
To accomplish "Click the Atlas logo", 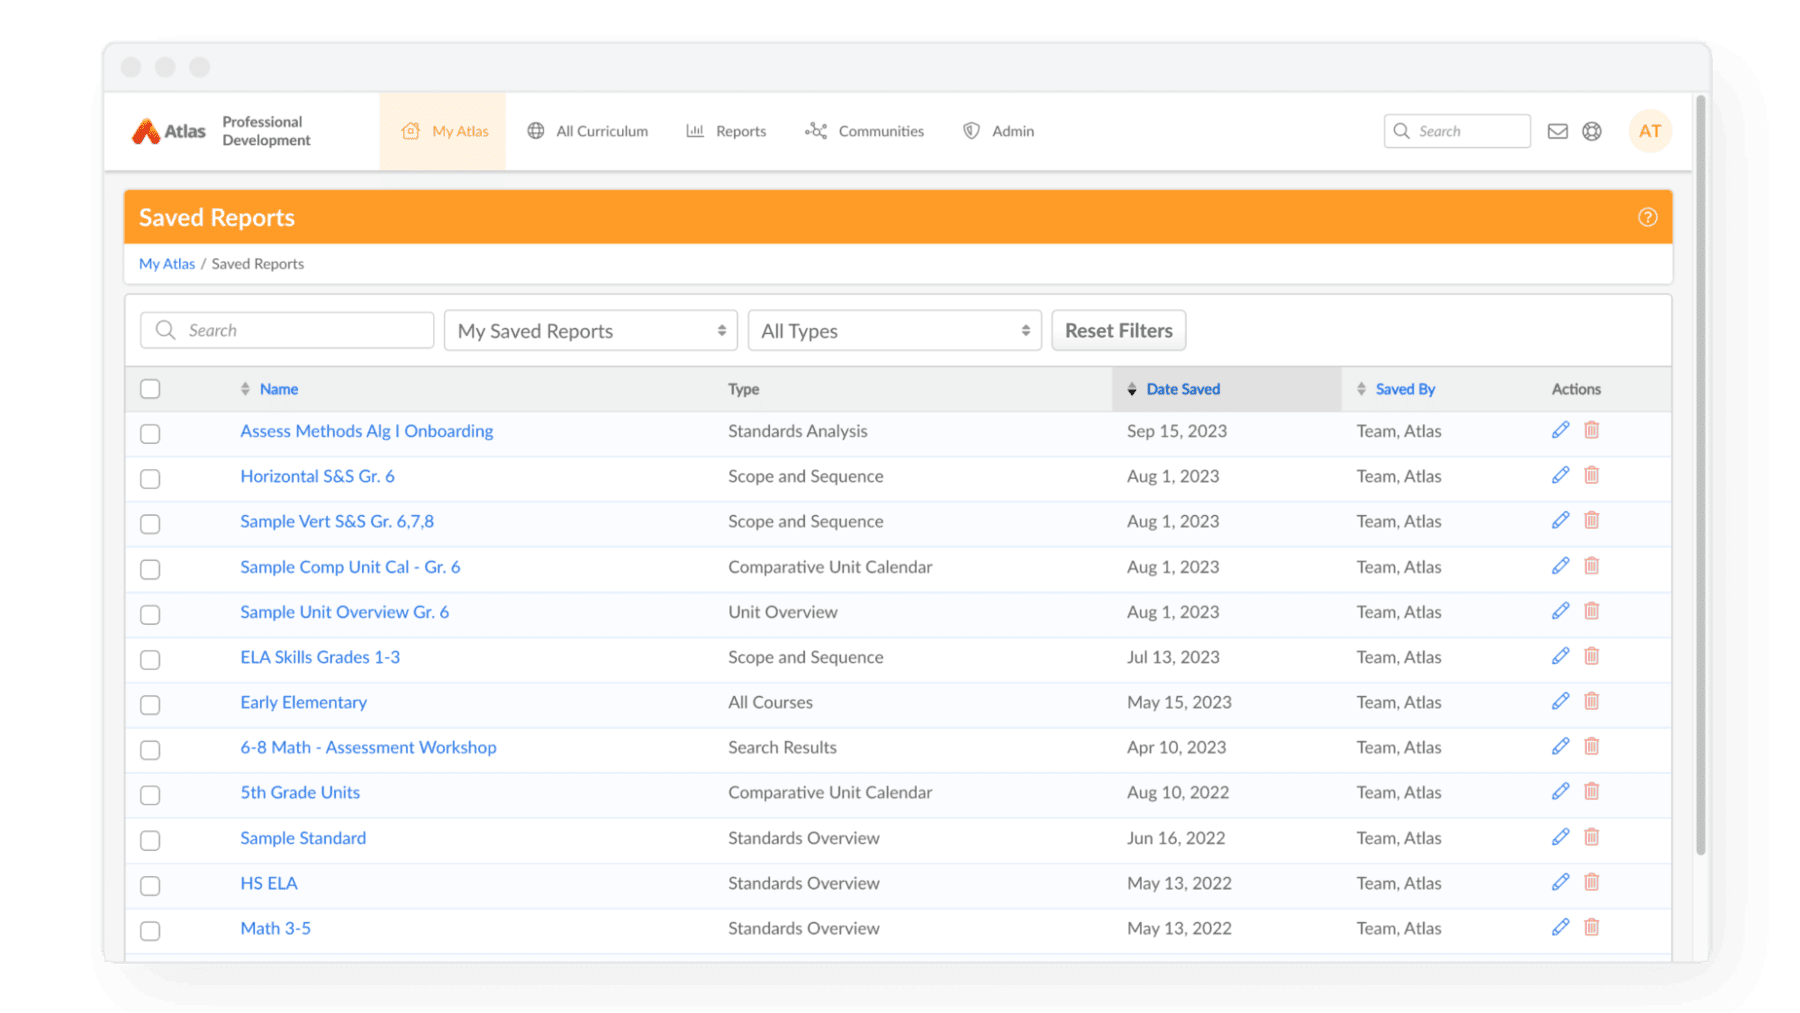I will (168, 131).
